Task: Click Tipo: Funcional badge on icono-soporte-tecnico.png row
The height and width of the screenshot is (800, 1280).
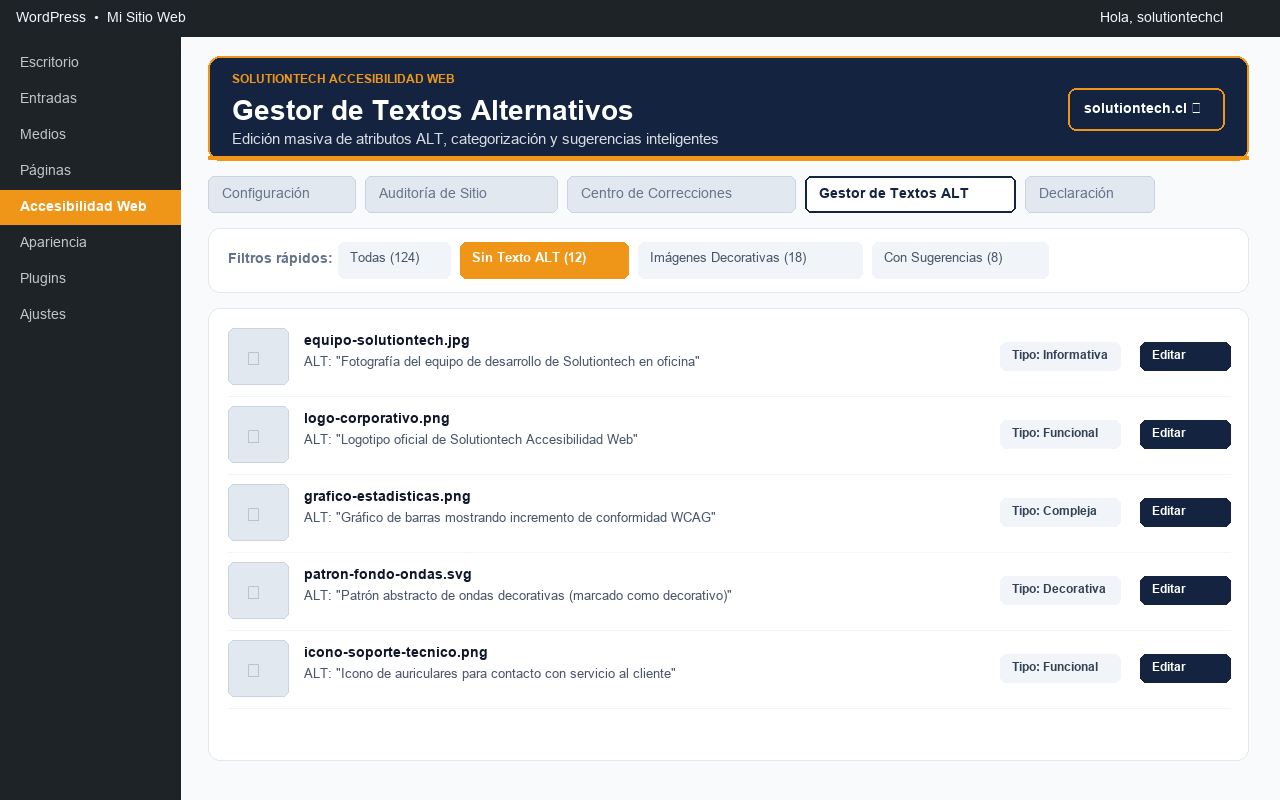Action: point(1060,668)
